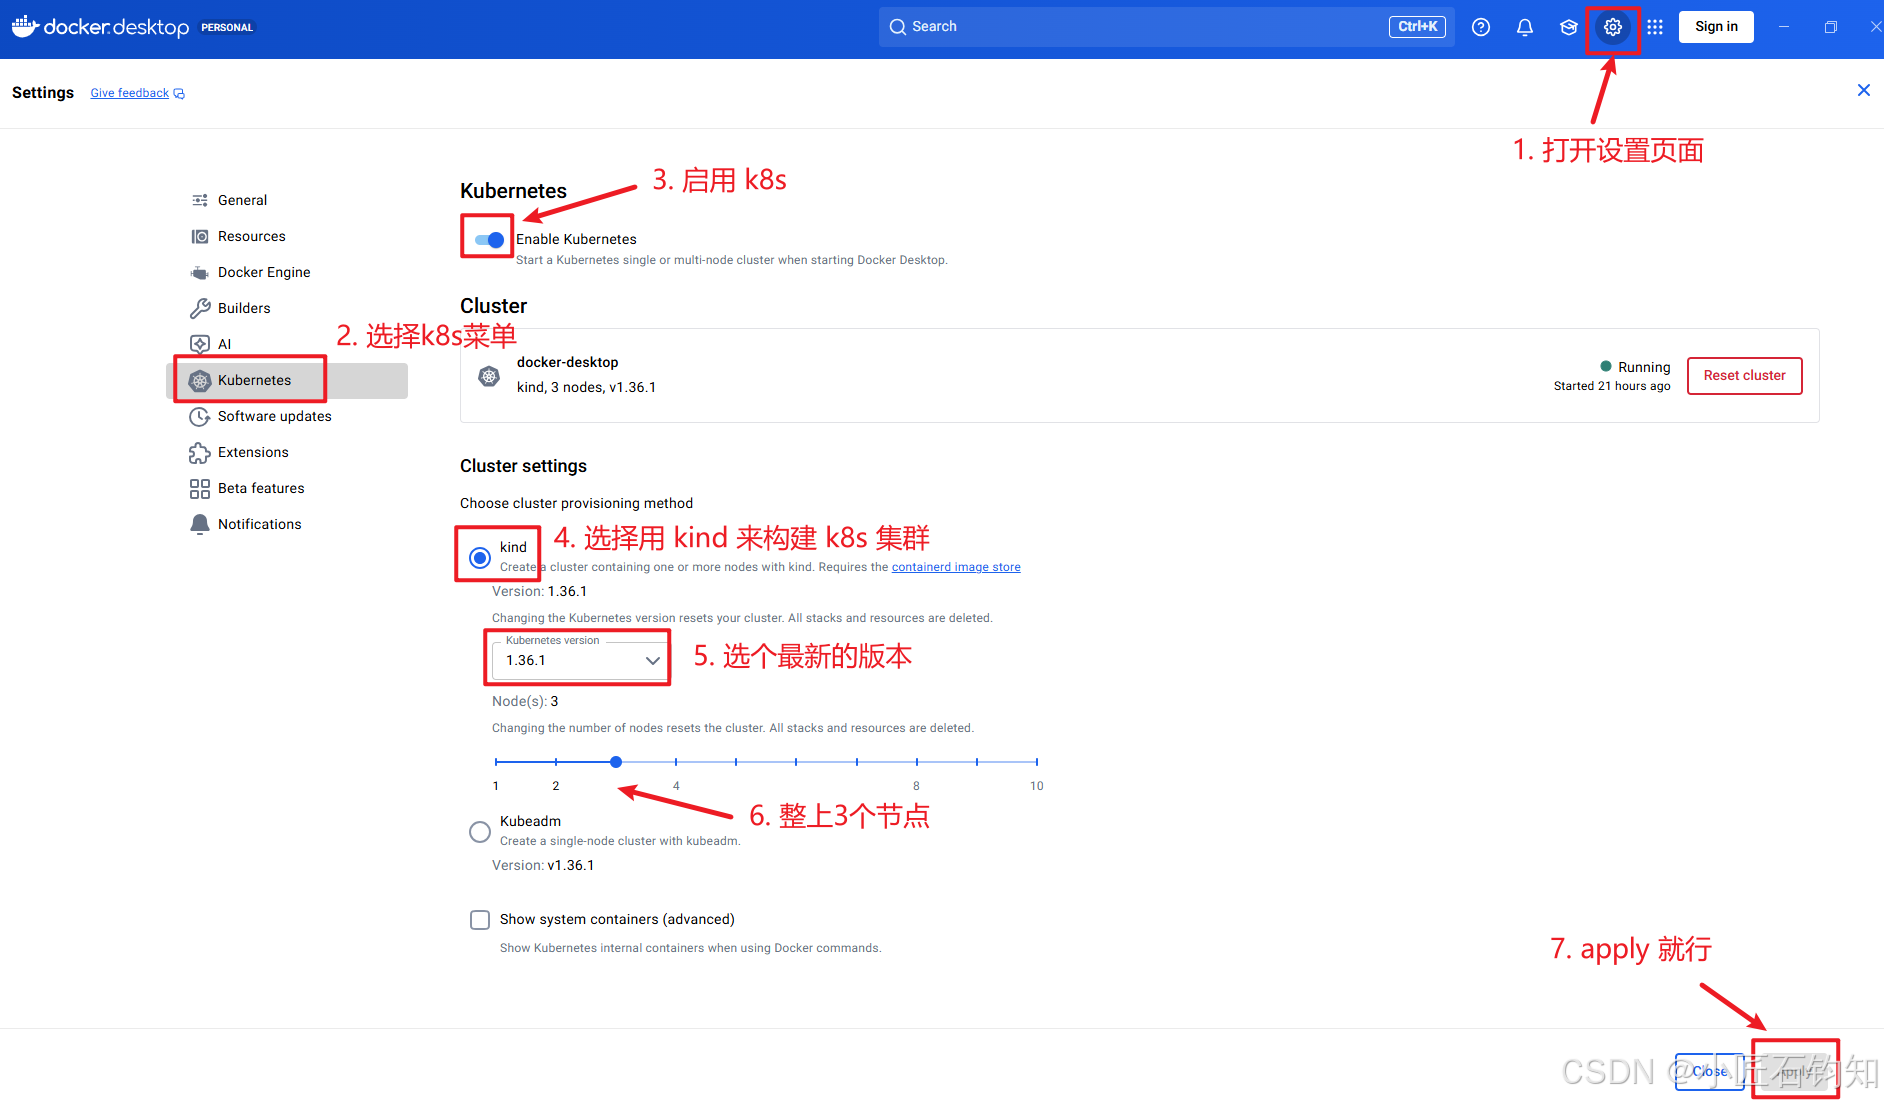Click the 'Node(s): 3' label
The image size is (1884, 1104).
coord(525,701)
